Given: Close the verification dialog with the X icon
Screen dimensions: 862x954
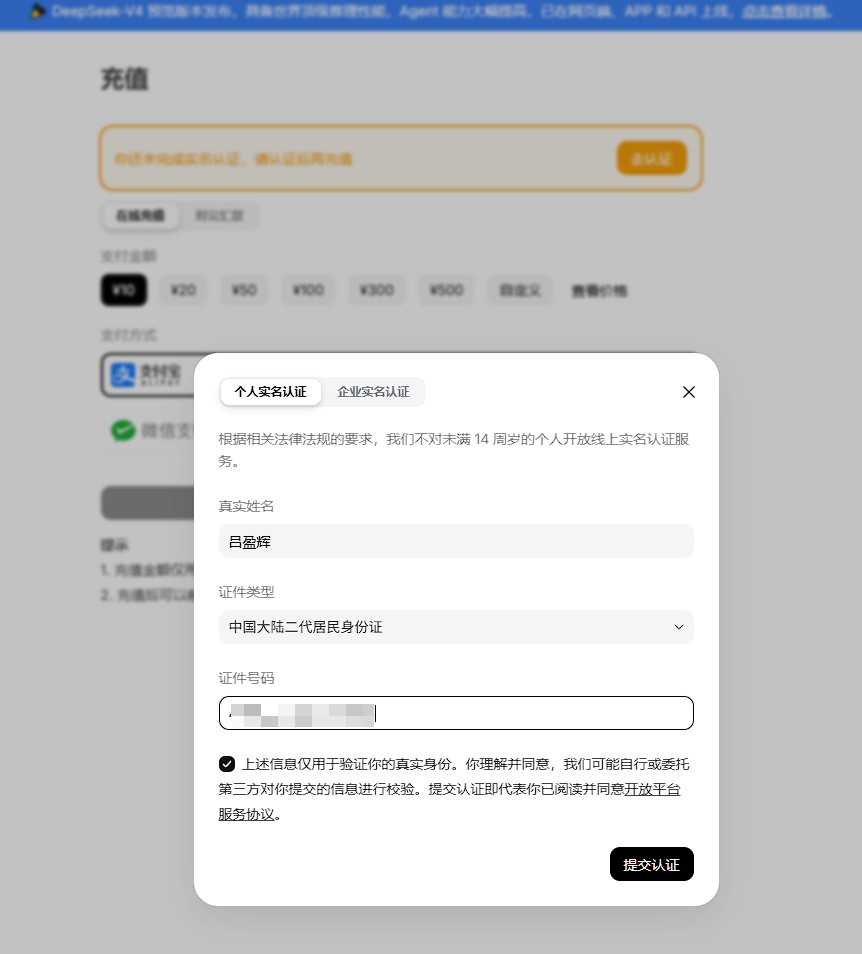Looking at the screenshot, I should (x=689, y=392).
